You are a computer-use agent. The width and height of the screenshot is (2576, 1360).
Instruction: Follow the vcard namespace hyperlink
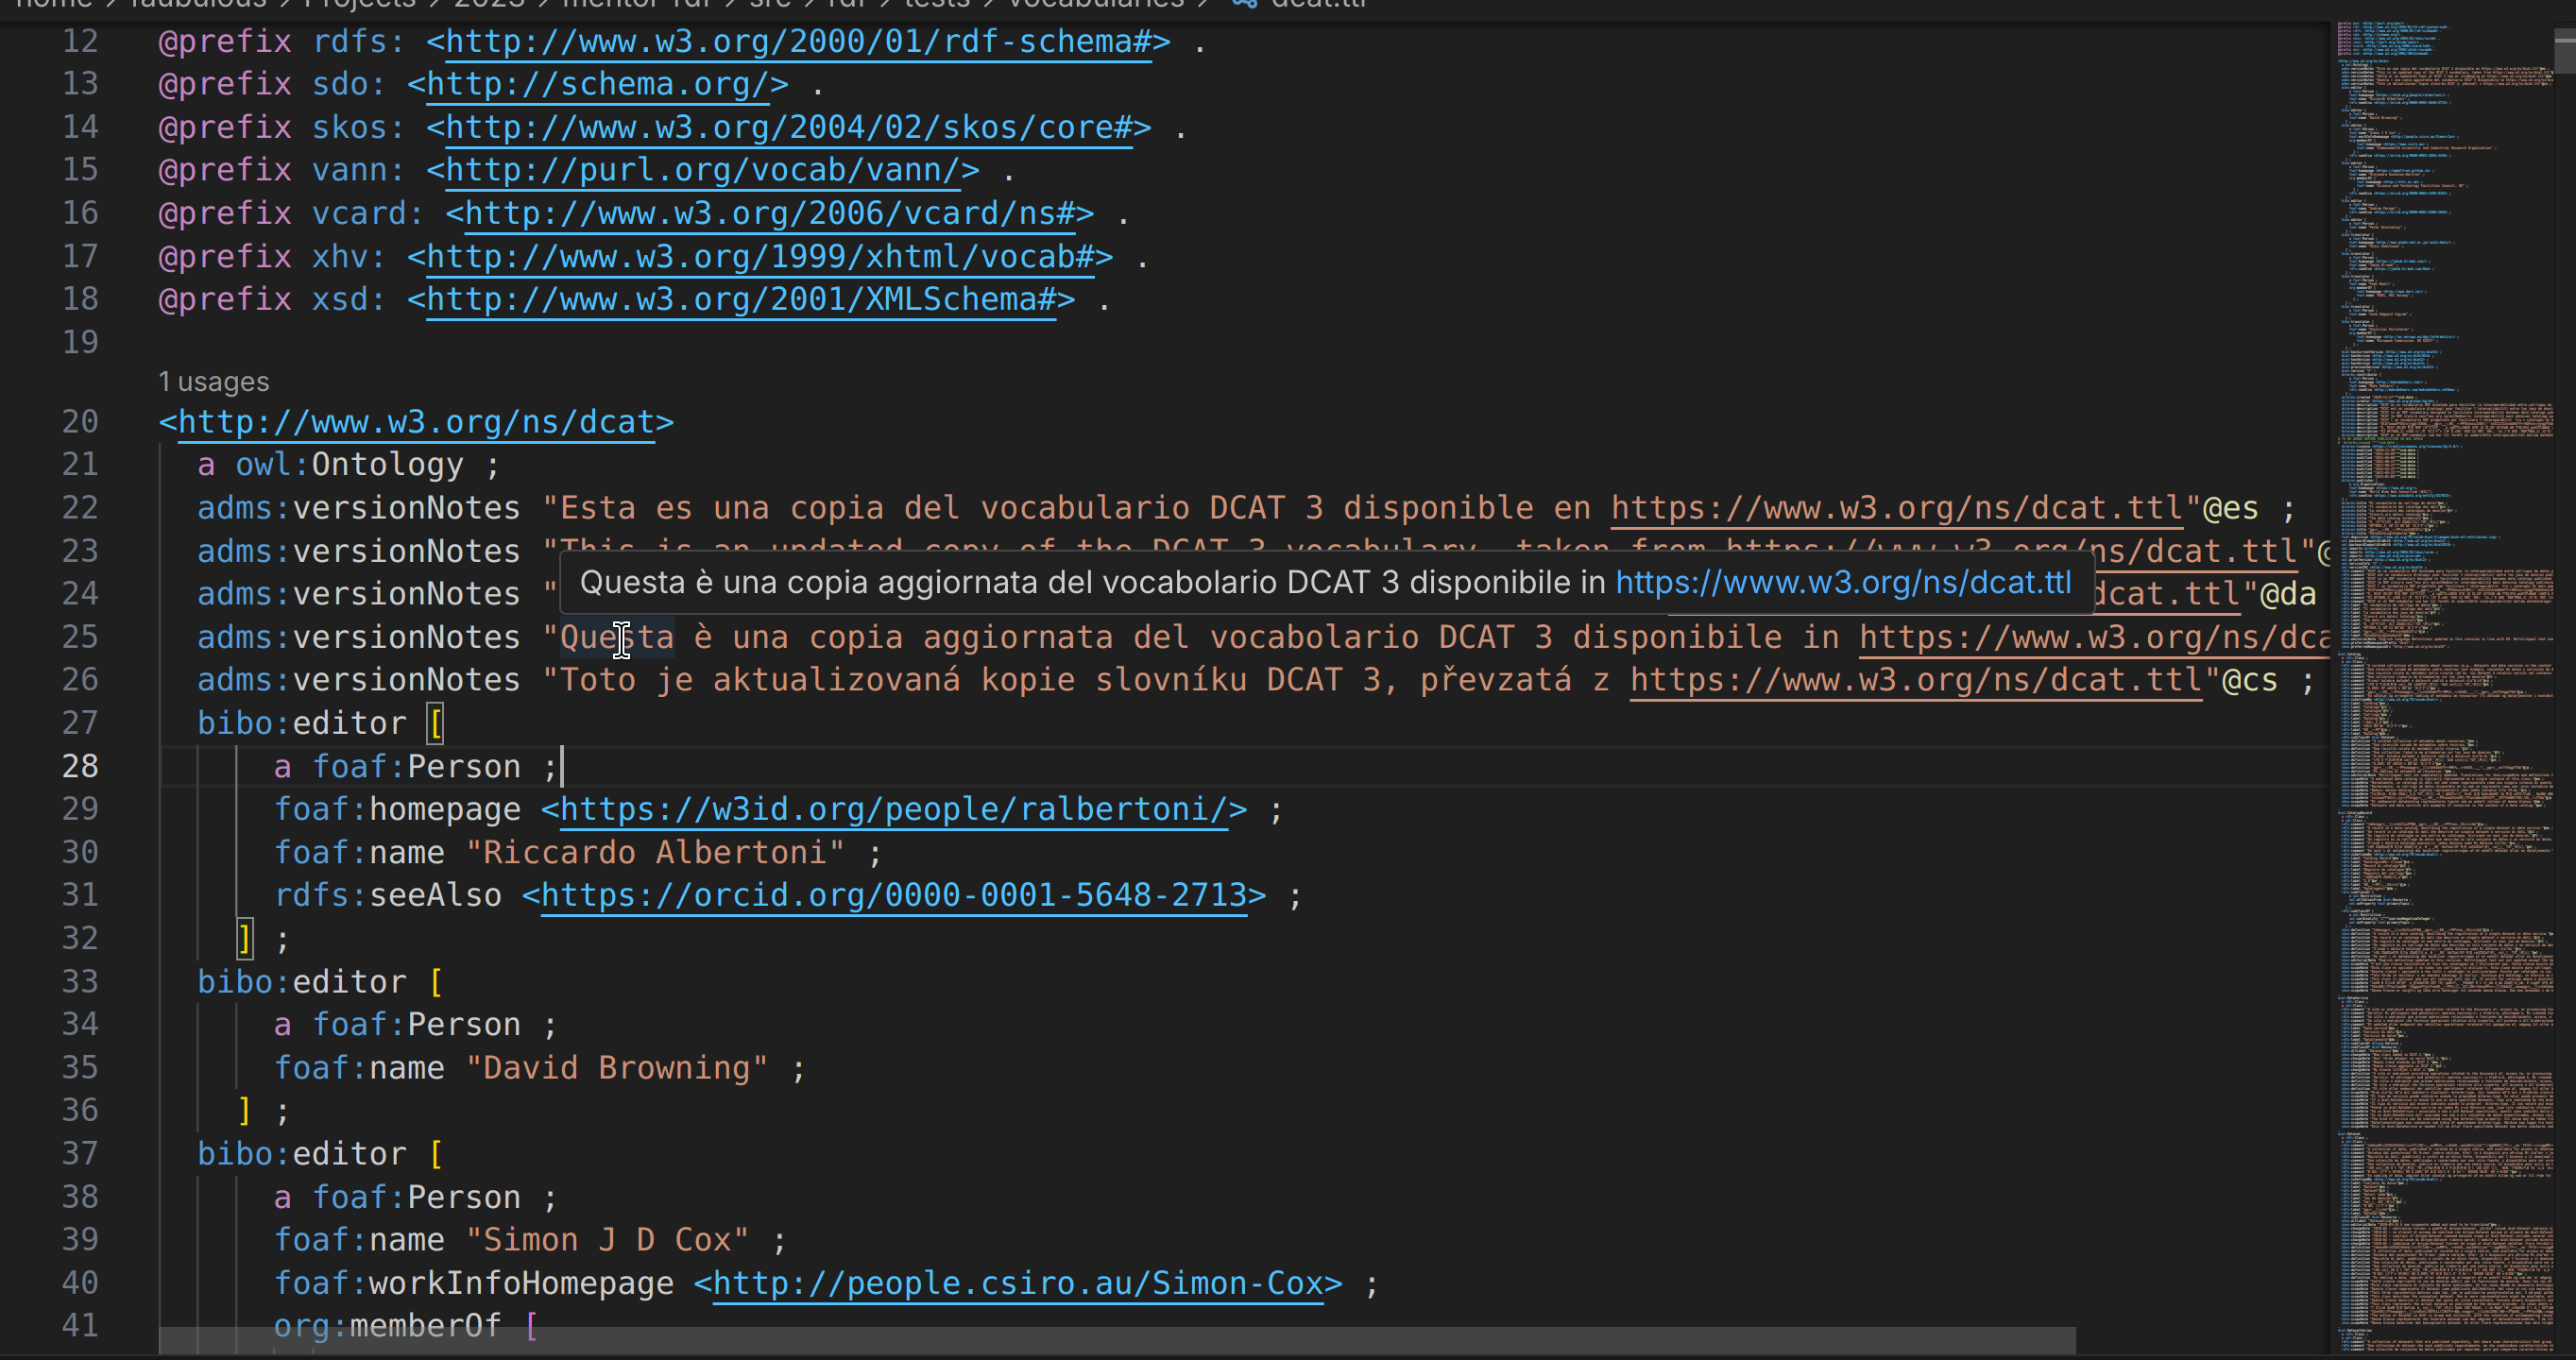pos(767,214)
